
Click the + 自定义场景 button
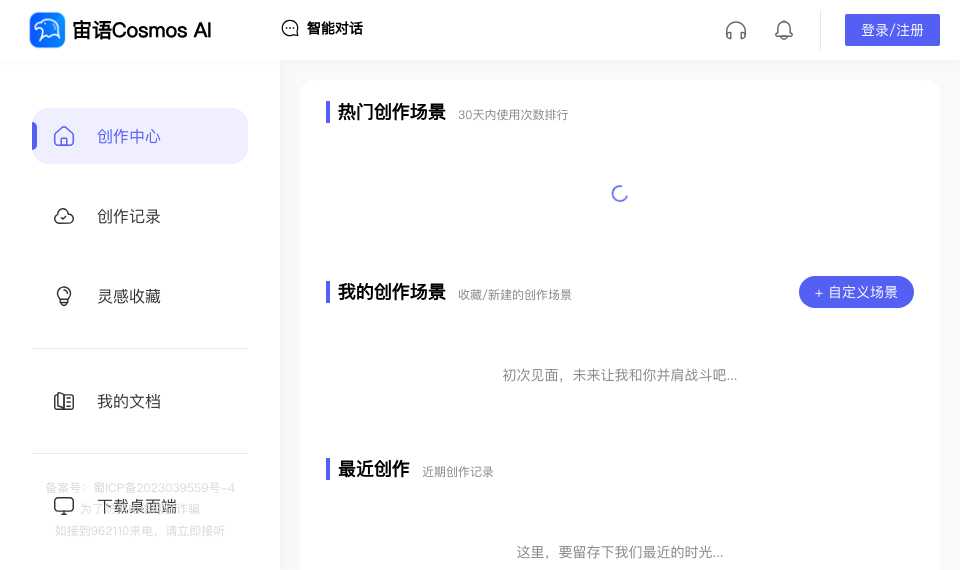click(856, 292)
